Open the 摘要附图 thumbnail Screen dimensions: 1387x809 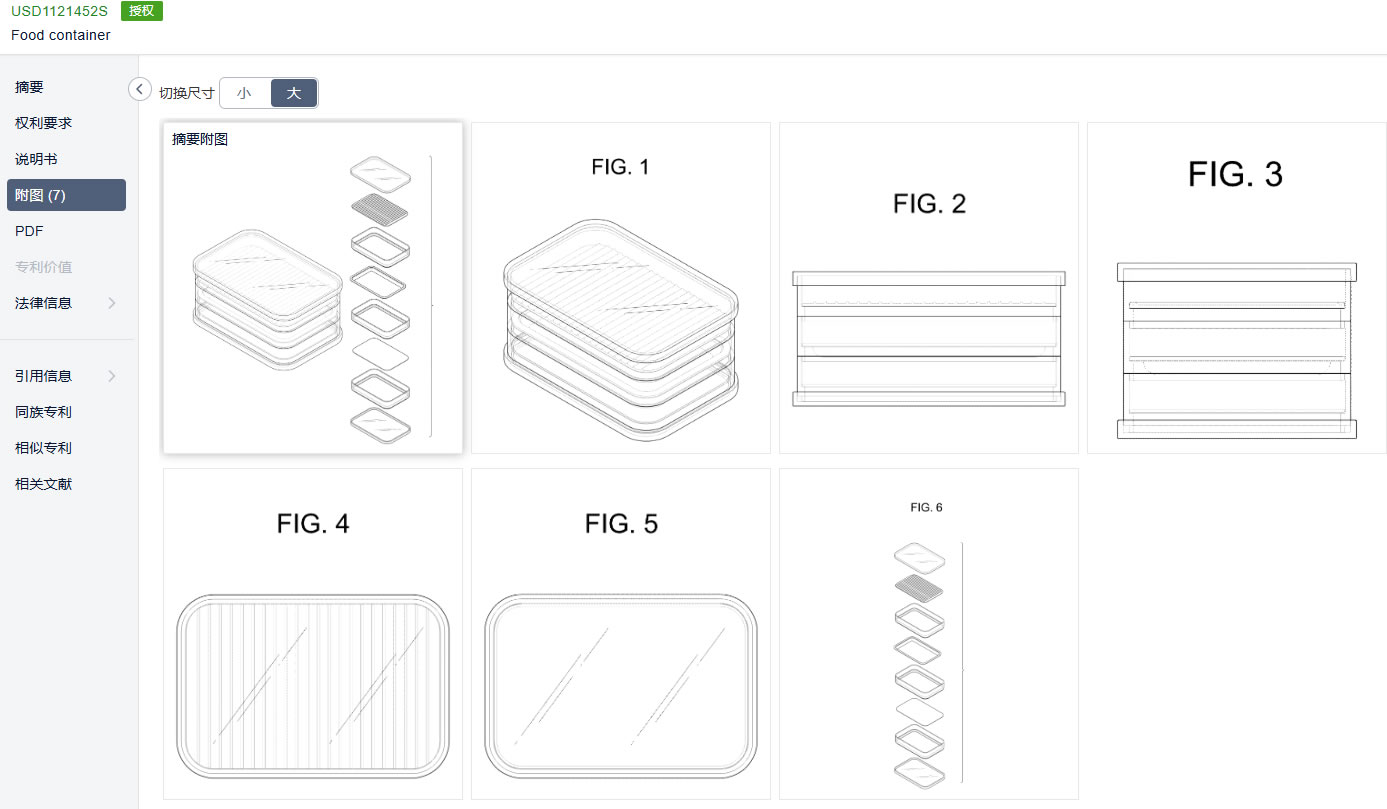point(313,288)
